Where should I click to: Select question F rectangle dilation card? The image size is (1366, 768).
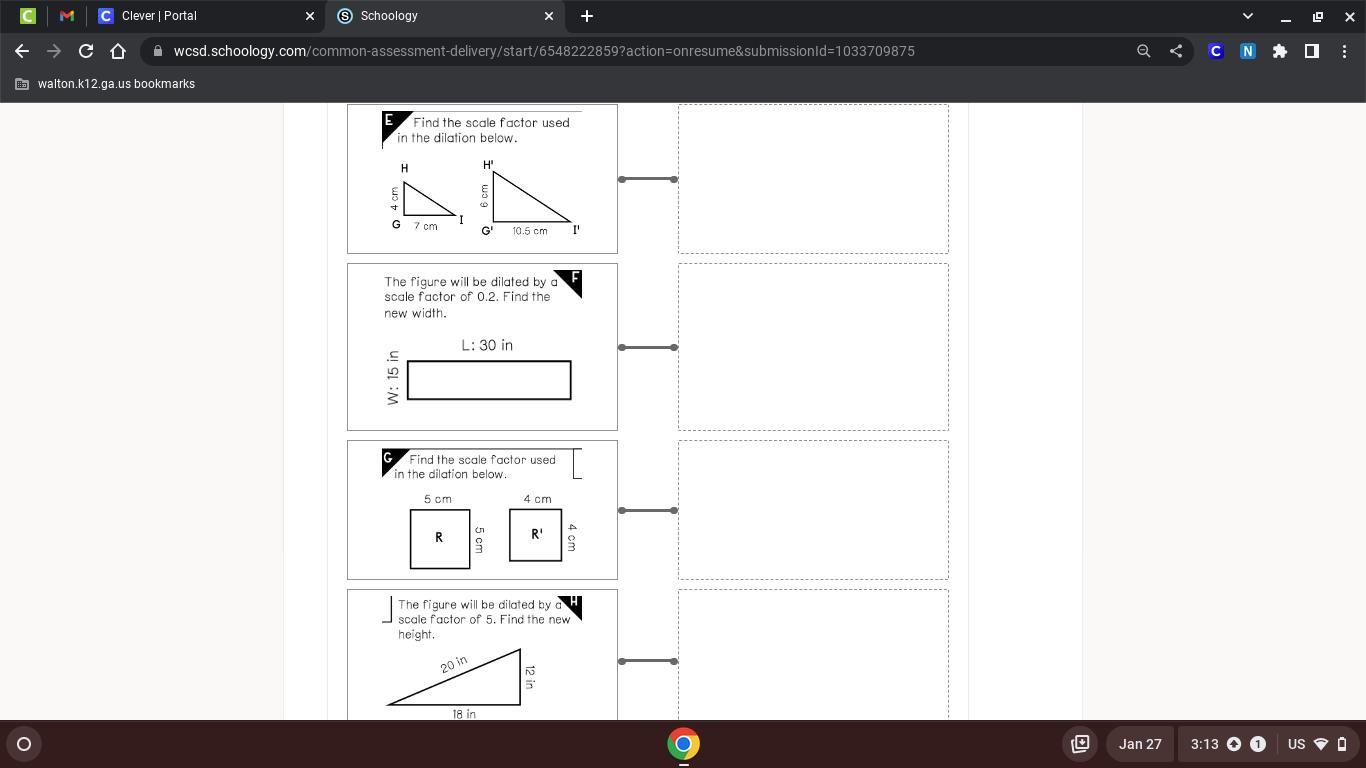482,347
